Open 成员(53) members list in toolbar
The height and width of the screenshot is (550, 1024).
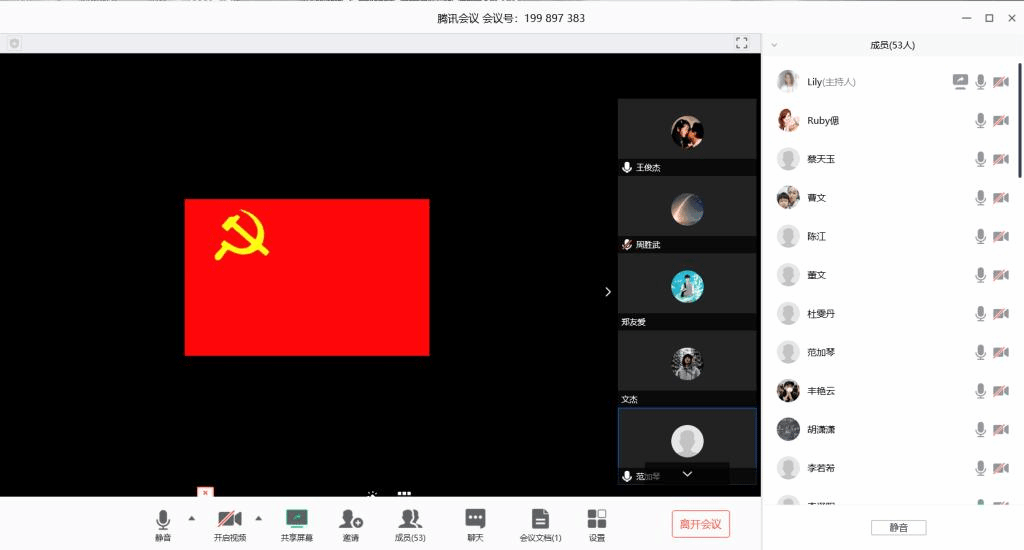[410, 525]
